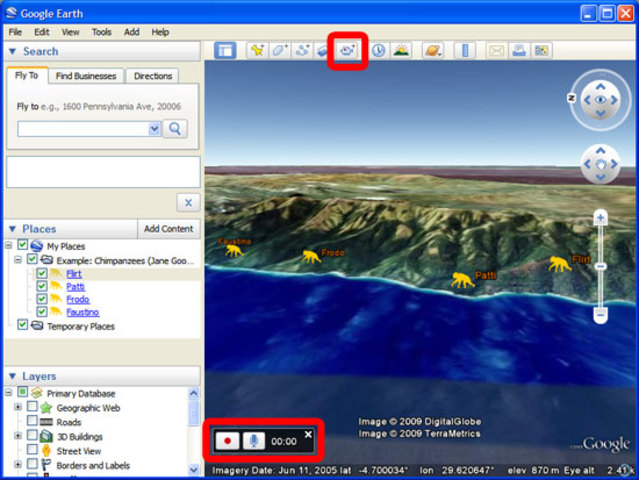Uncheck the Example: Chimpanzees folder checkbox

(x=32, y=259)
